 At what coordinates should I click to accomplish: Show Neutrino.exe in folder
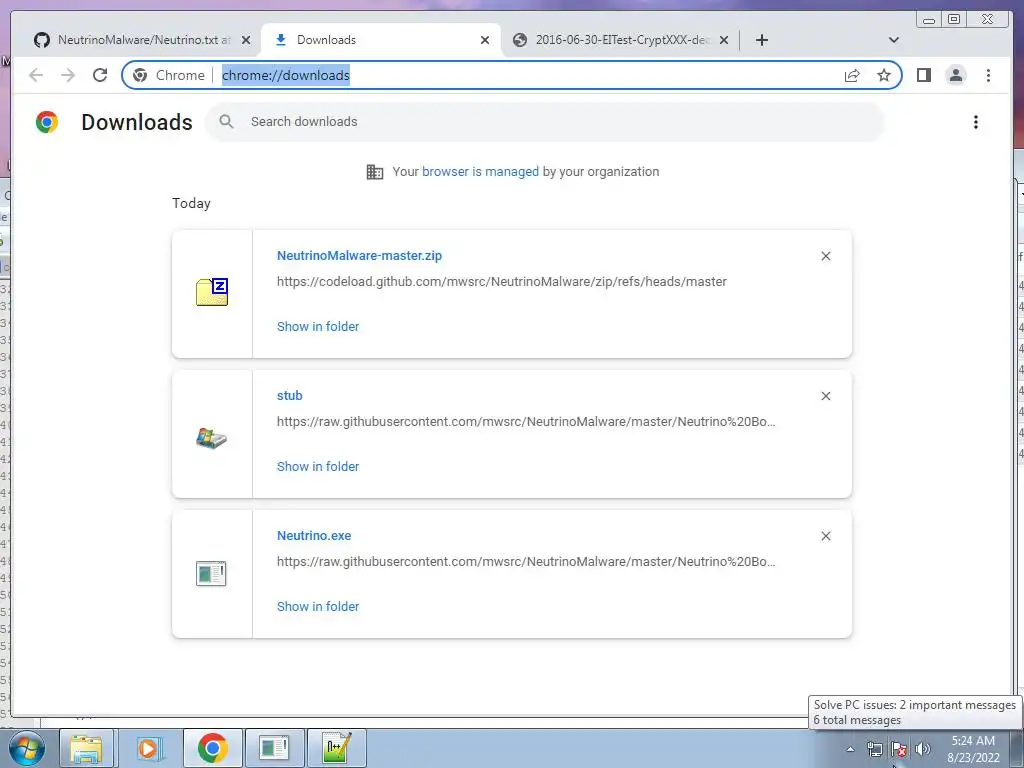[x=318, y=606]
